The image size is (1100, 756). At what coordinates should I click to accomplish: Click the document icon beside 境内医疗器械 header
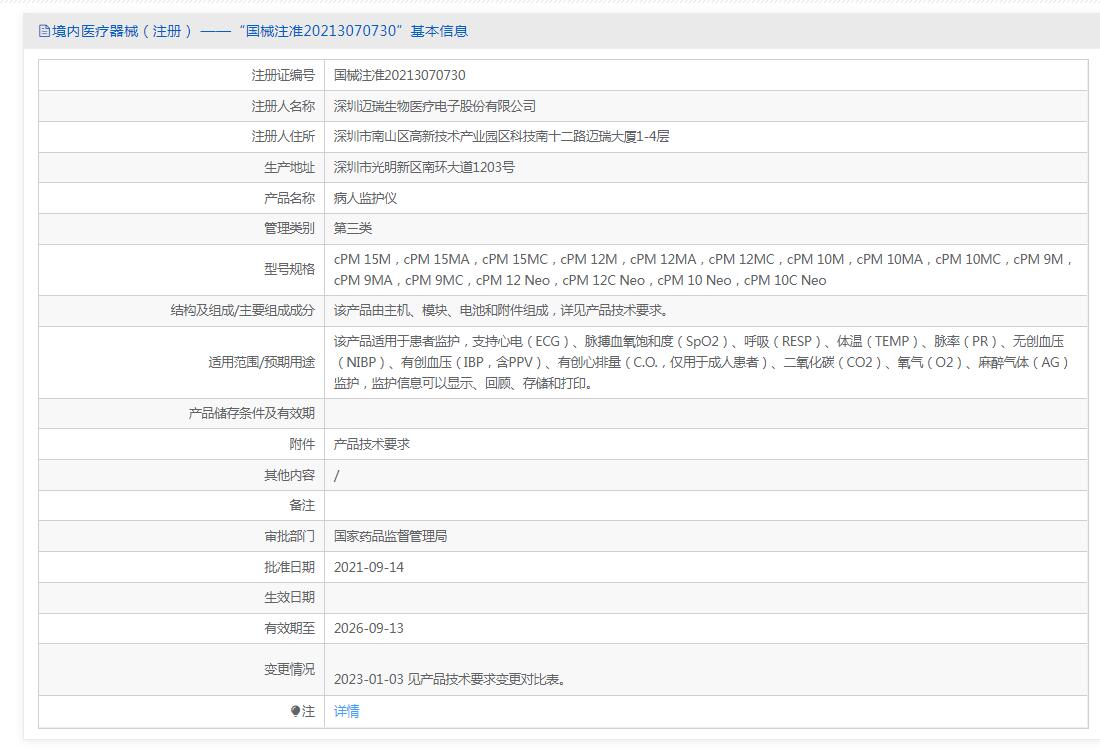[44, 31]
